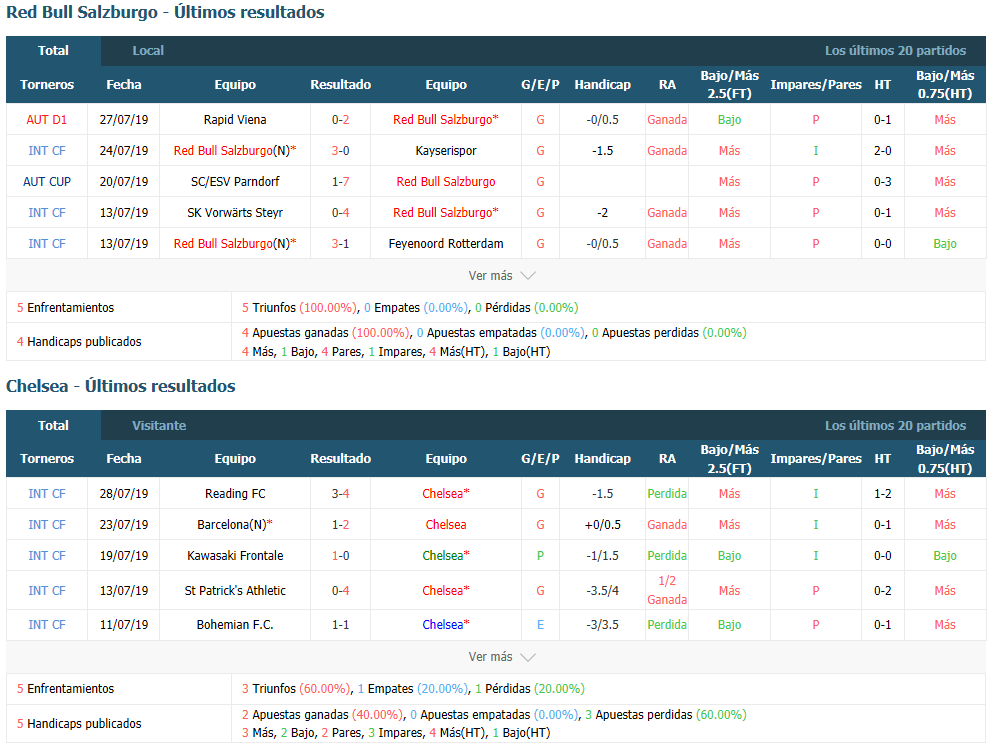Open the INT CF link in Bohemian F.C. row
The width and height of the screenshot is (993, 749).
point(47,625)
